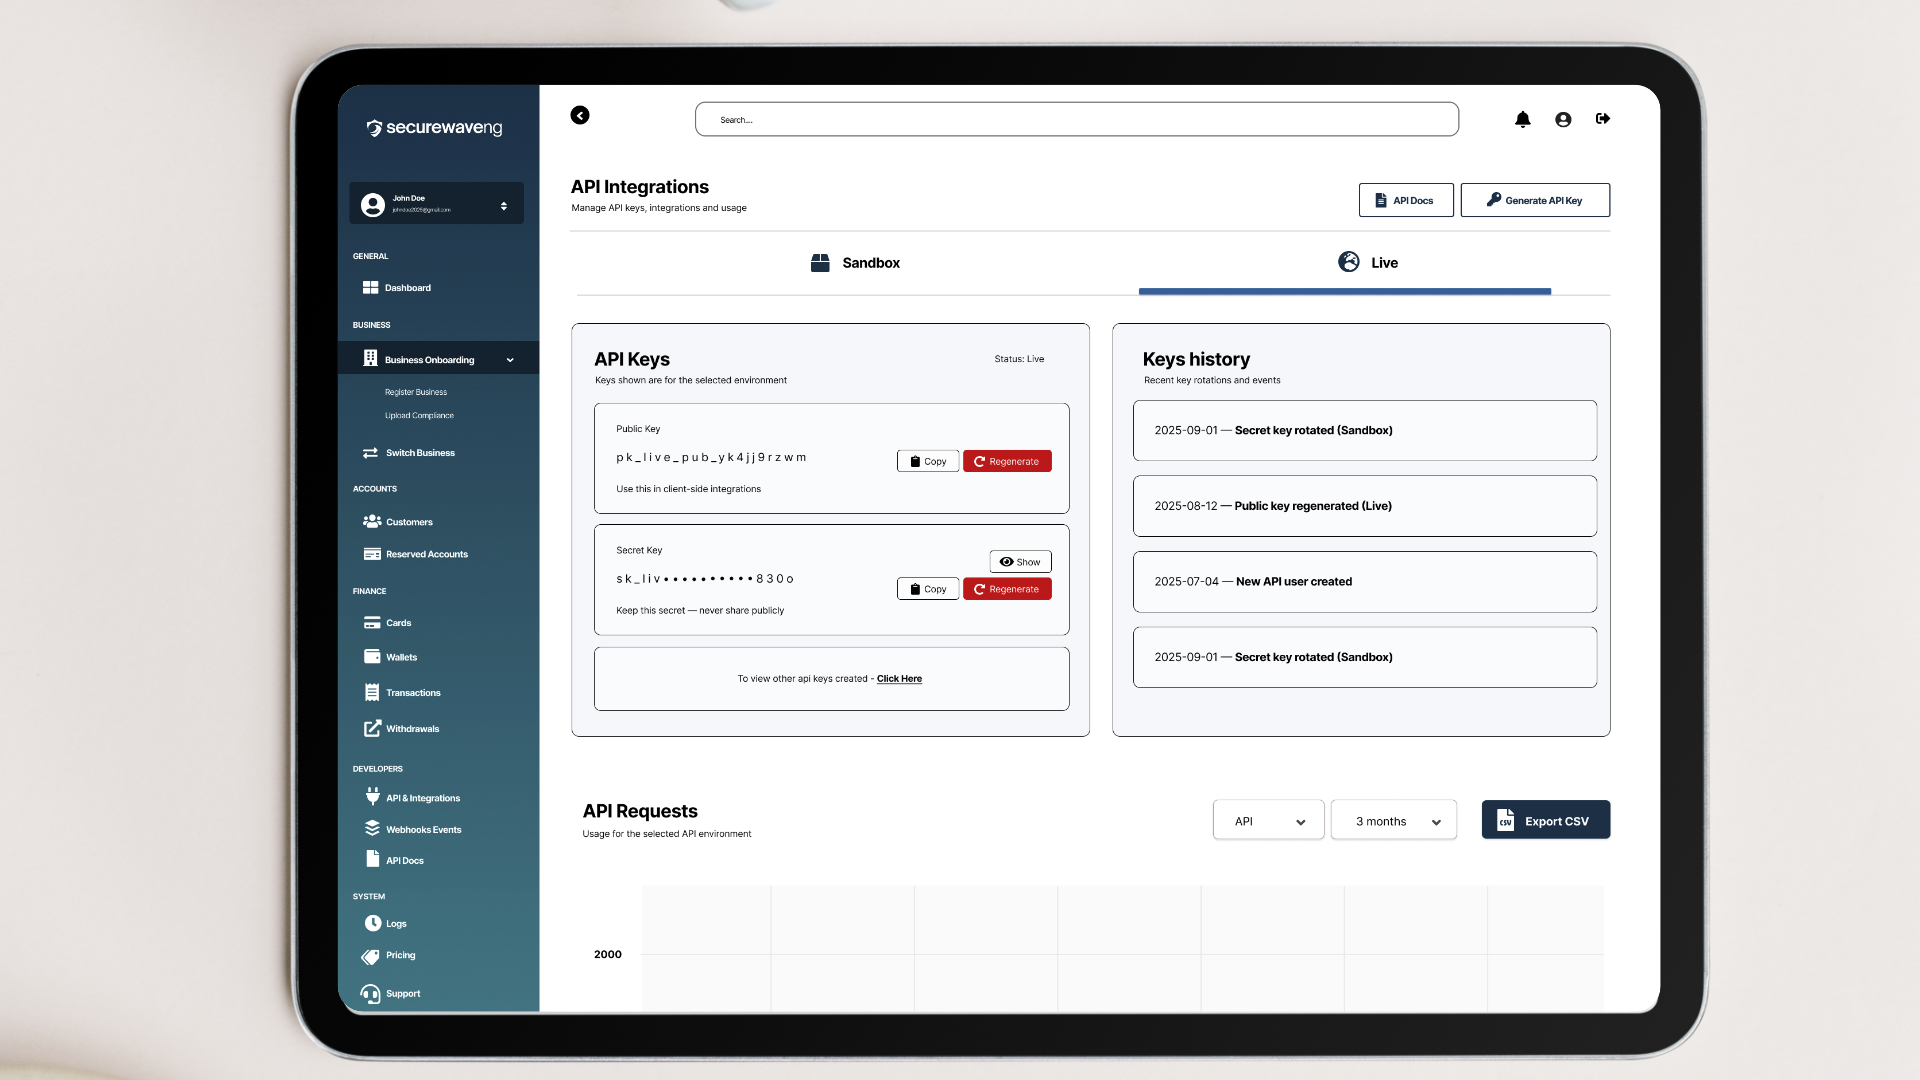
Task: Click the Generate API Key button
Action: tap(1534, 201)
